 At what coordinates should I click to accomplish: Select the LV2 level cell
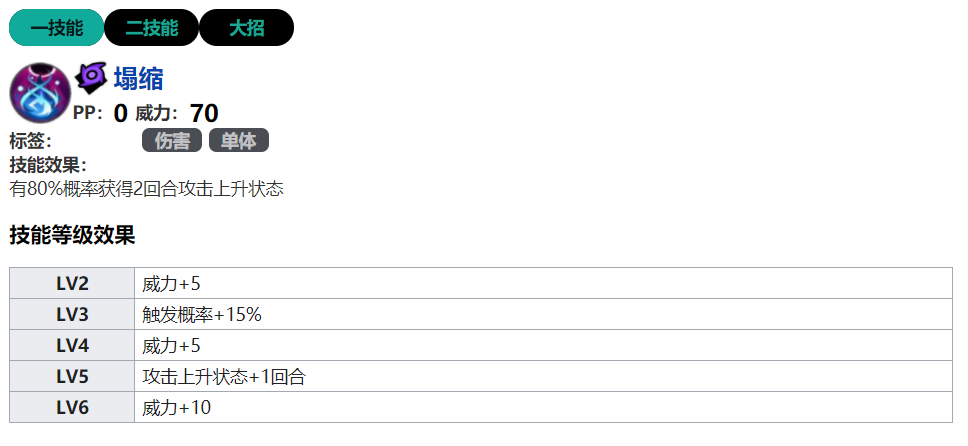pyautogui.click(x=72, y=284)
